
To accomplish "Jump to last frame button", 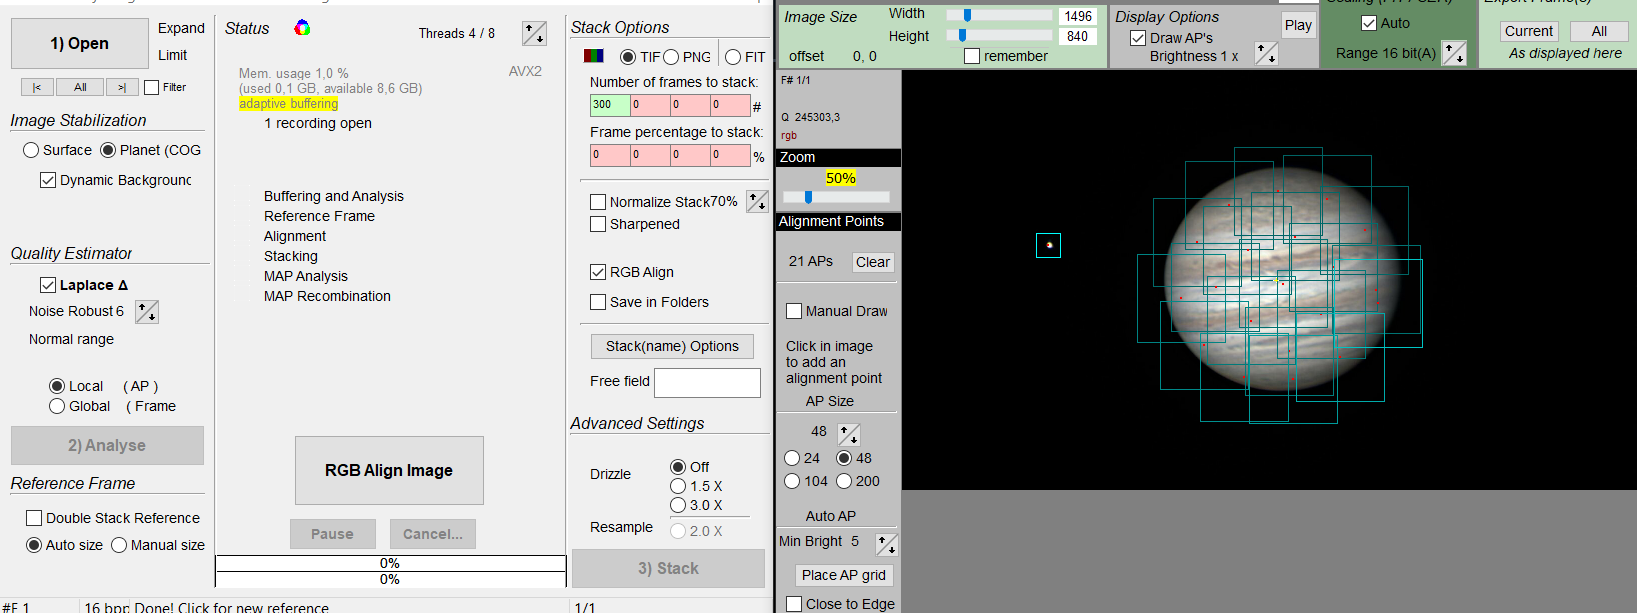I will [x=122, y=87].
